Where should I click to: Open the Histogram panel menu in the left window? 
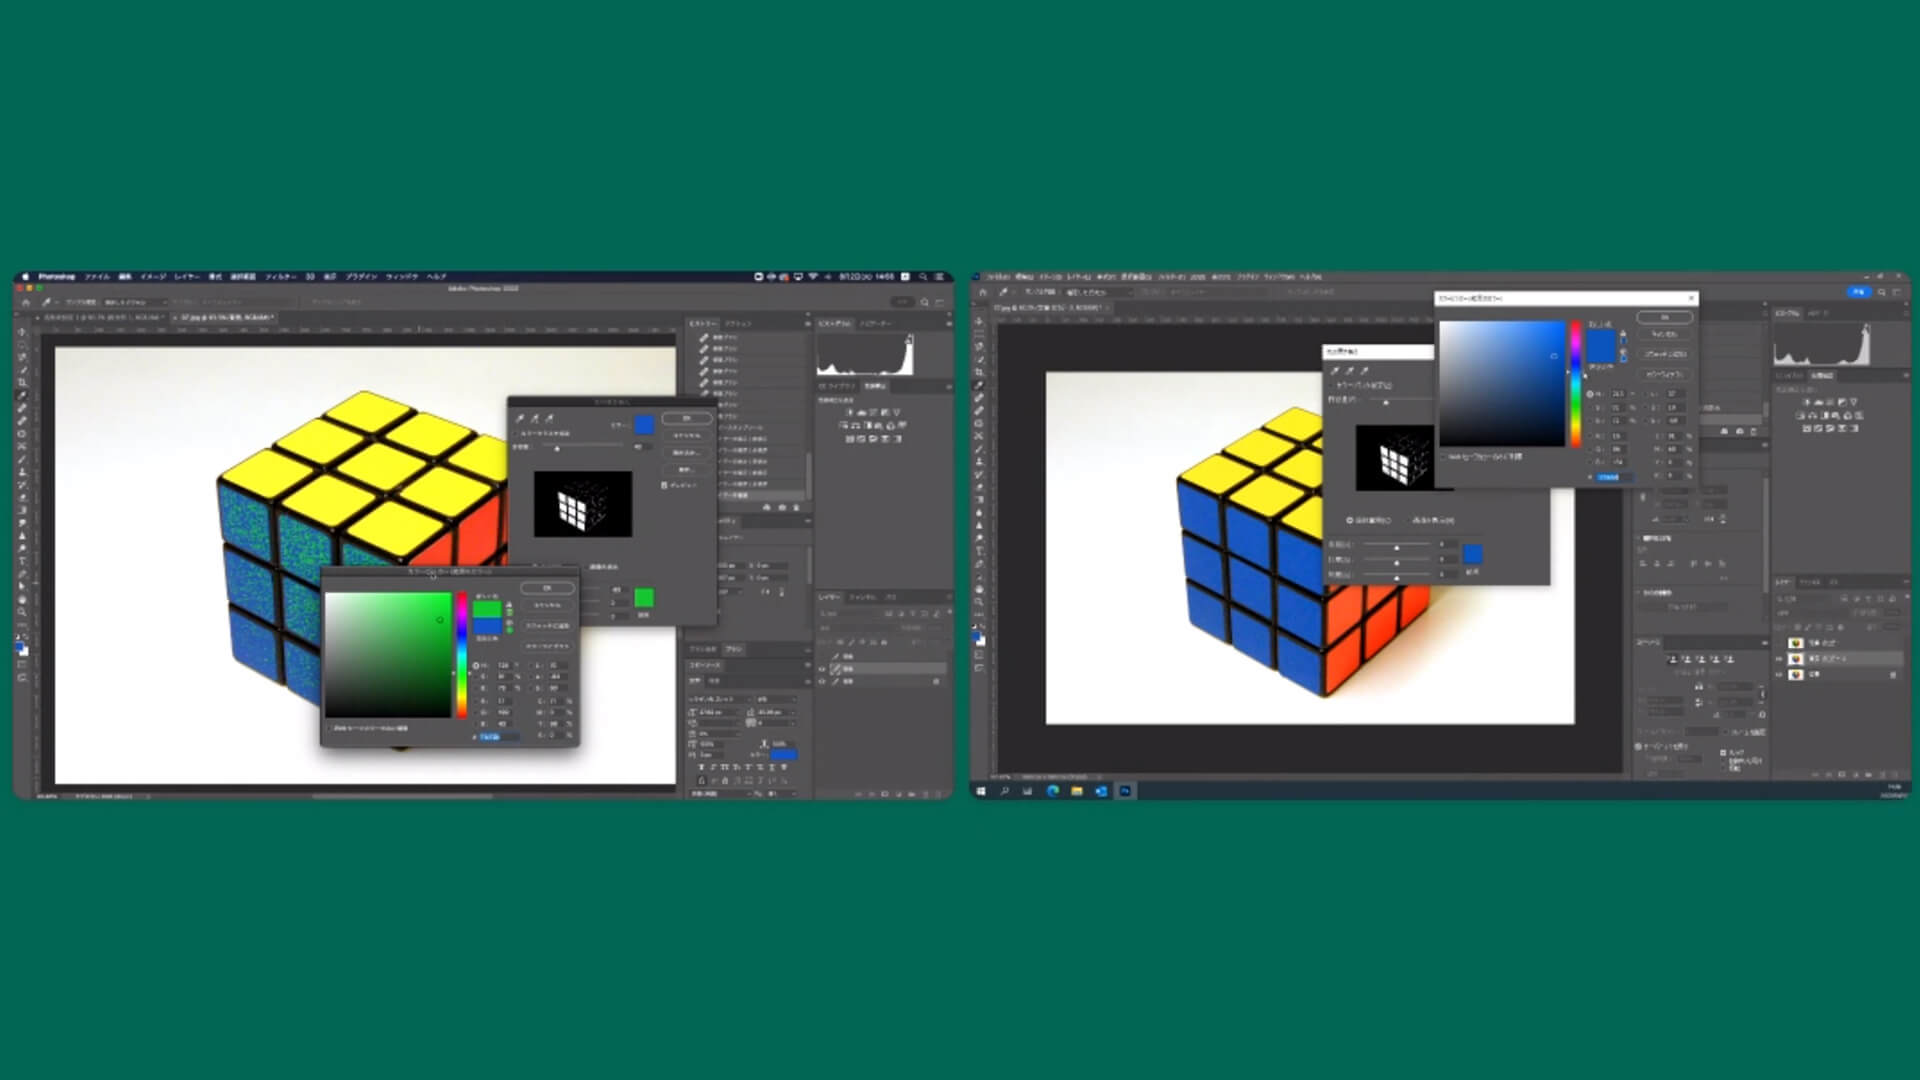[x=948, y=324]
